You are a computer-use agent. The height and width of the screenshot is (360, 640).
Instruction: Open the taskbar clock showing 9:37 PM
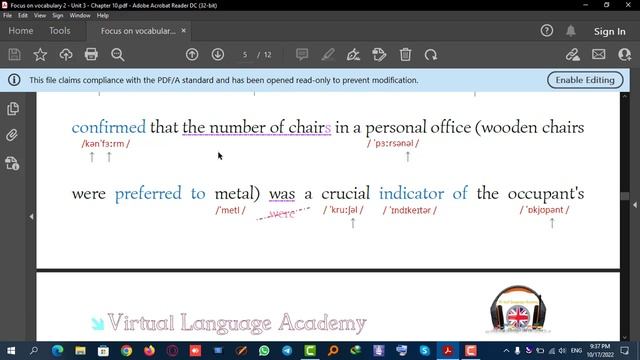600,351
